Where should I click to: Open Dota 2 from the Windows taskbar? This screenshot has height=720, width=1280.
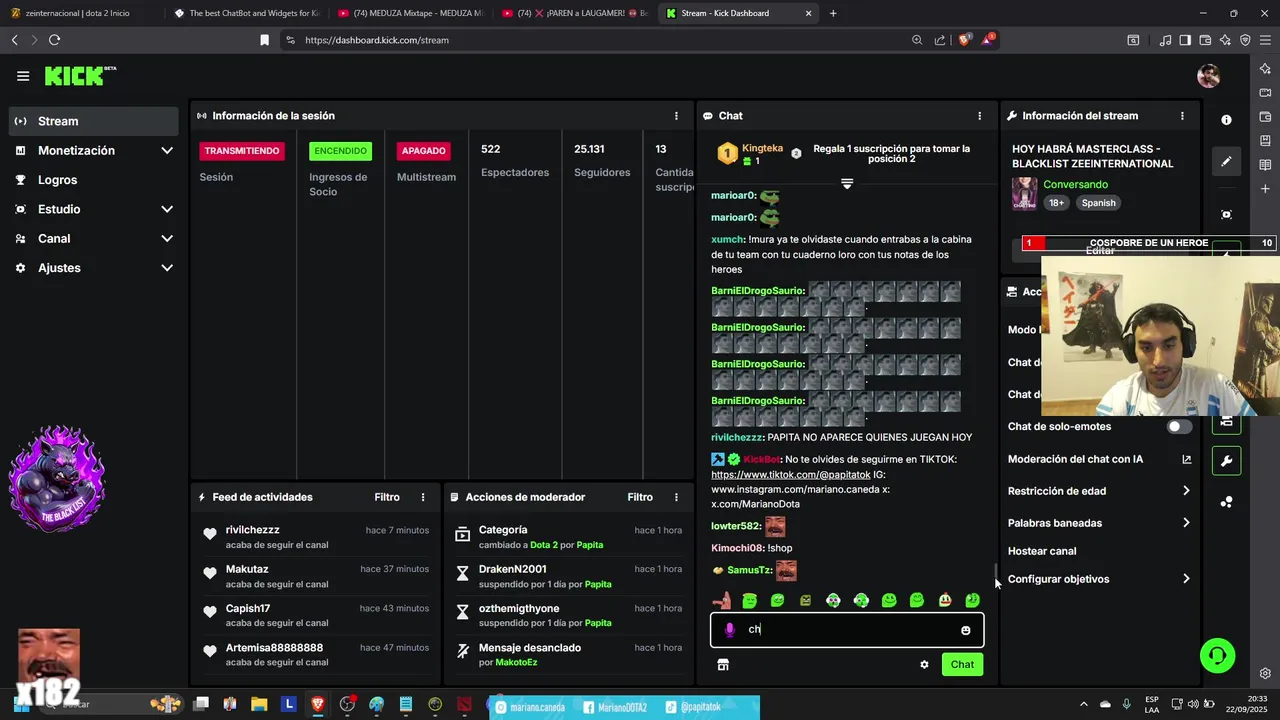(x=464, y=705)
